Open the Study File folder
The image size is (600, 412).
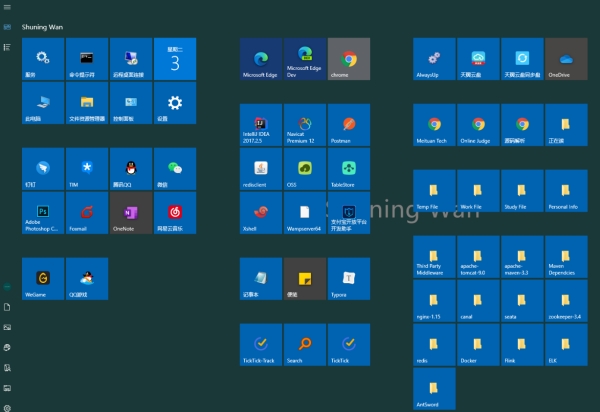(521, 190)
